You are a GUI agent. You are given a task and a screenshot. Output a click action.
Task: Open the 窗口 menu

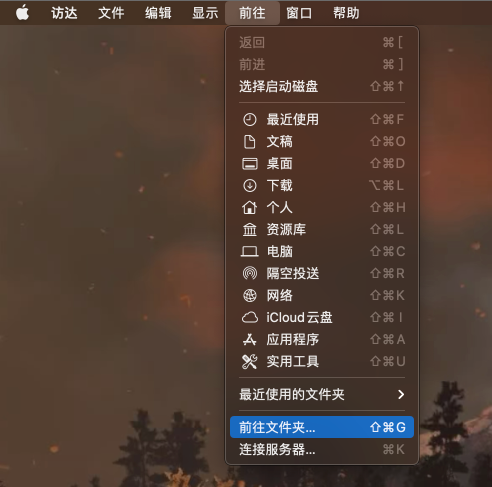coord(299,13)
